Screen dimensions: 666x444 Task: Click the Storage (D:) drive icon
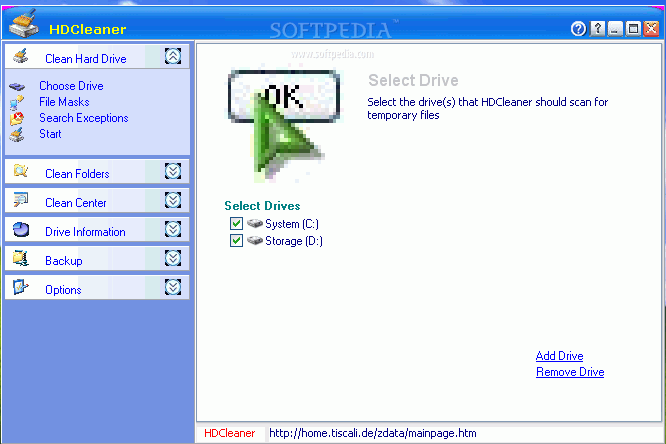pos(255,240)
